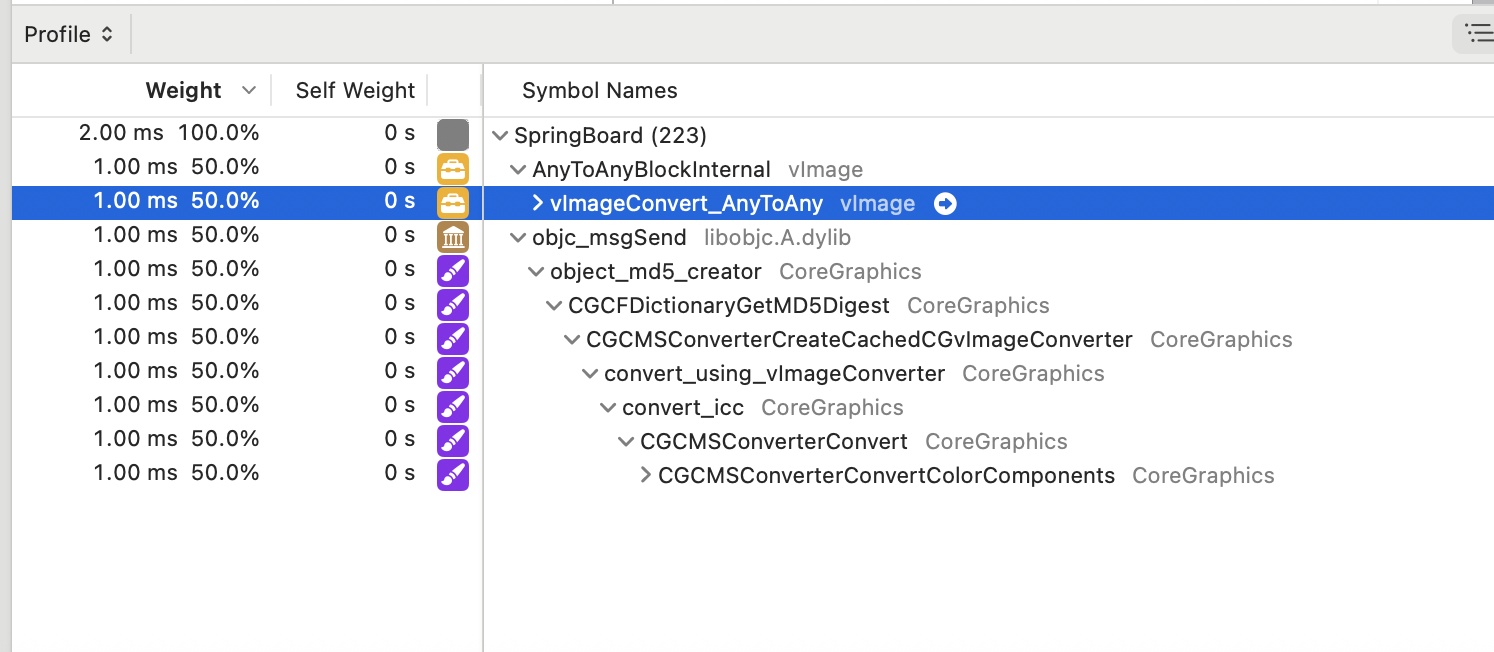Click the purple brush icon for convert_icc row
The image size is (1494, 652).
(x=453, y=407)
